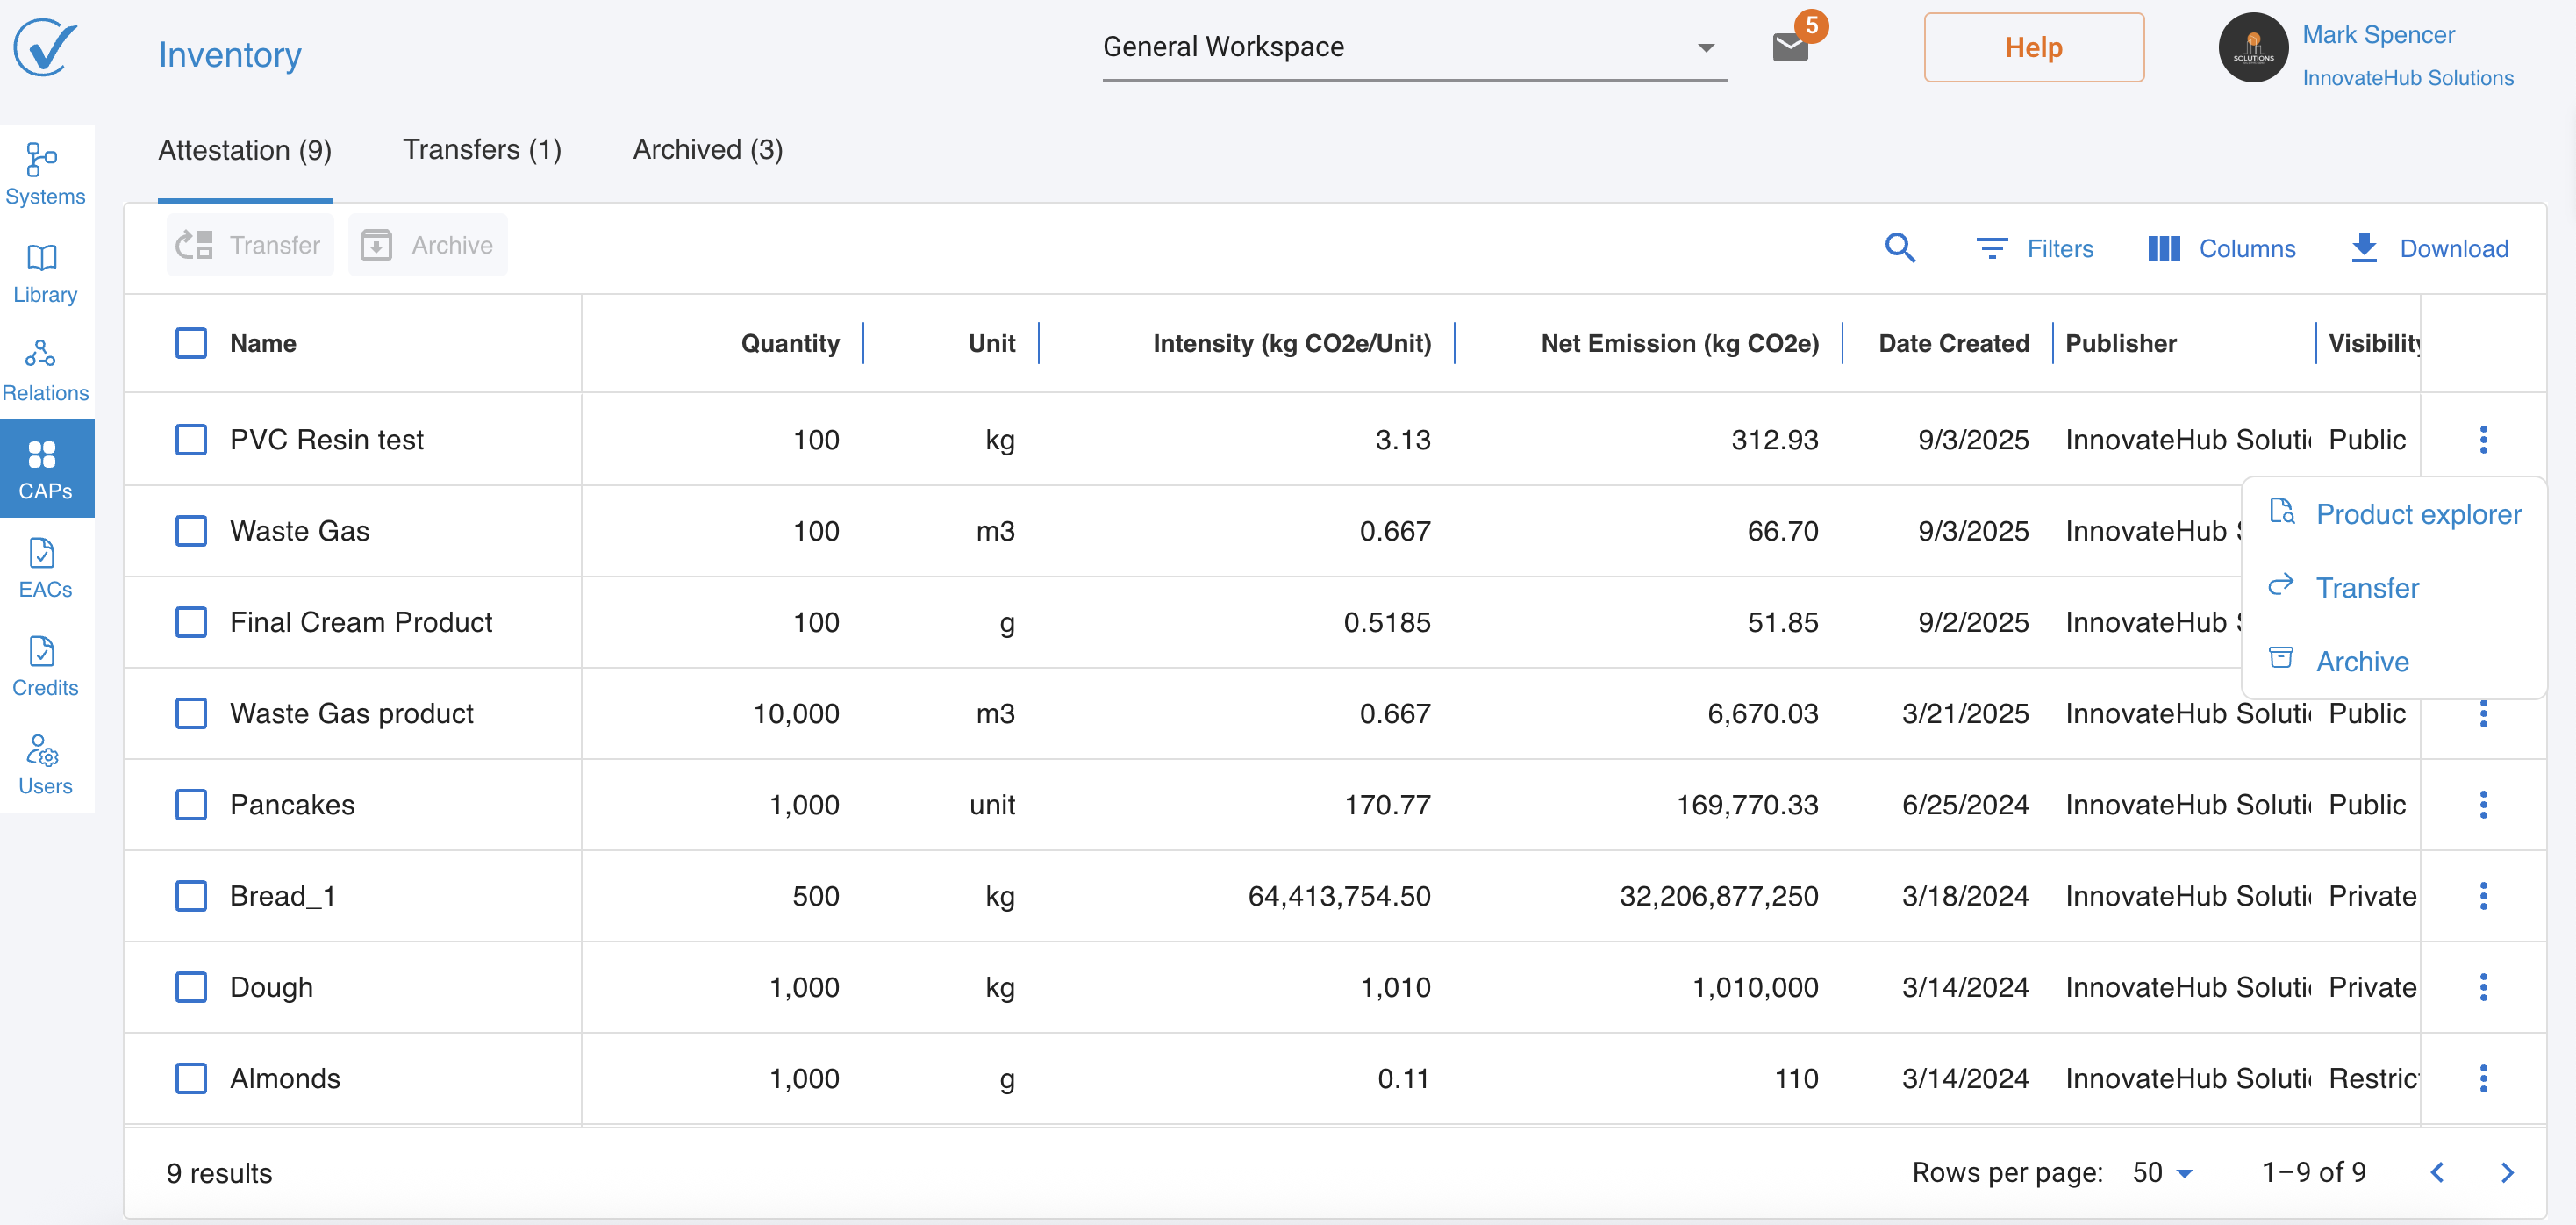Switch to the Transfers (1) tab

click(482, 149)
